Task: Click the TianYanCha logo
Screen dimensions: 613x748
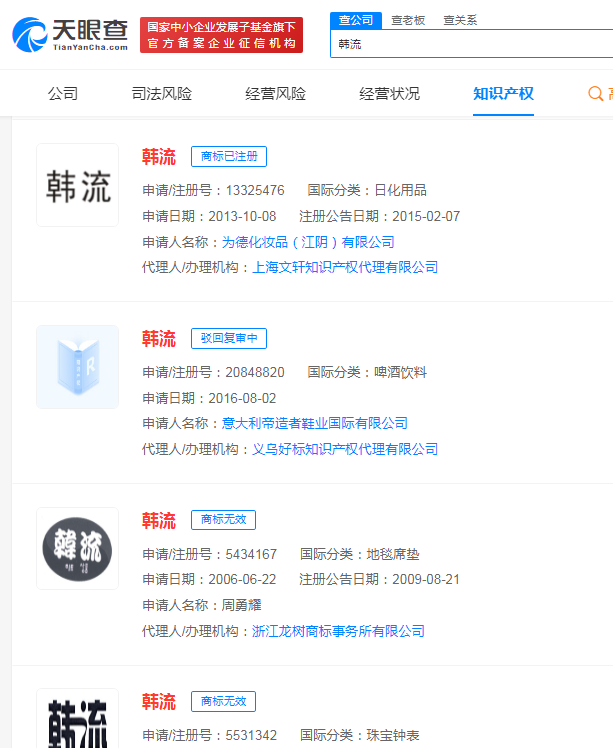Action: click(x=70, y=35)
